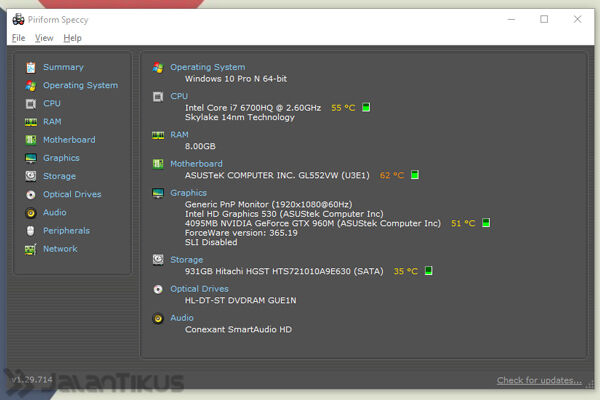This screenshot has width=600, height=400.
Task: Click the Motherboard icon in sidebar
Action: (31, 140)
